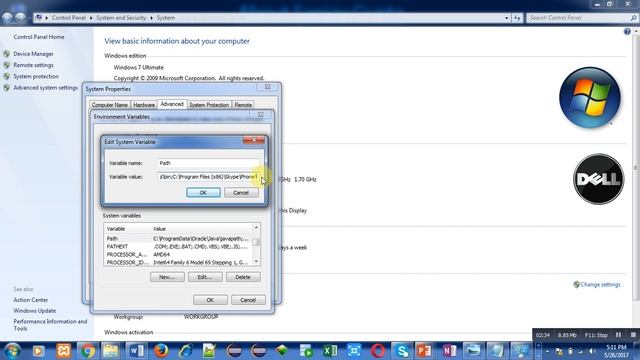Click Edit system variable button
This screenshot has width=640, height=360.
(x=205, y=277)
